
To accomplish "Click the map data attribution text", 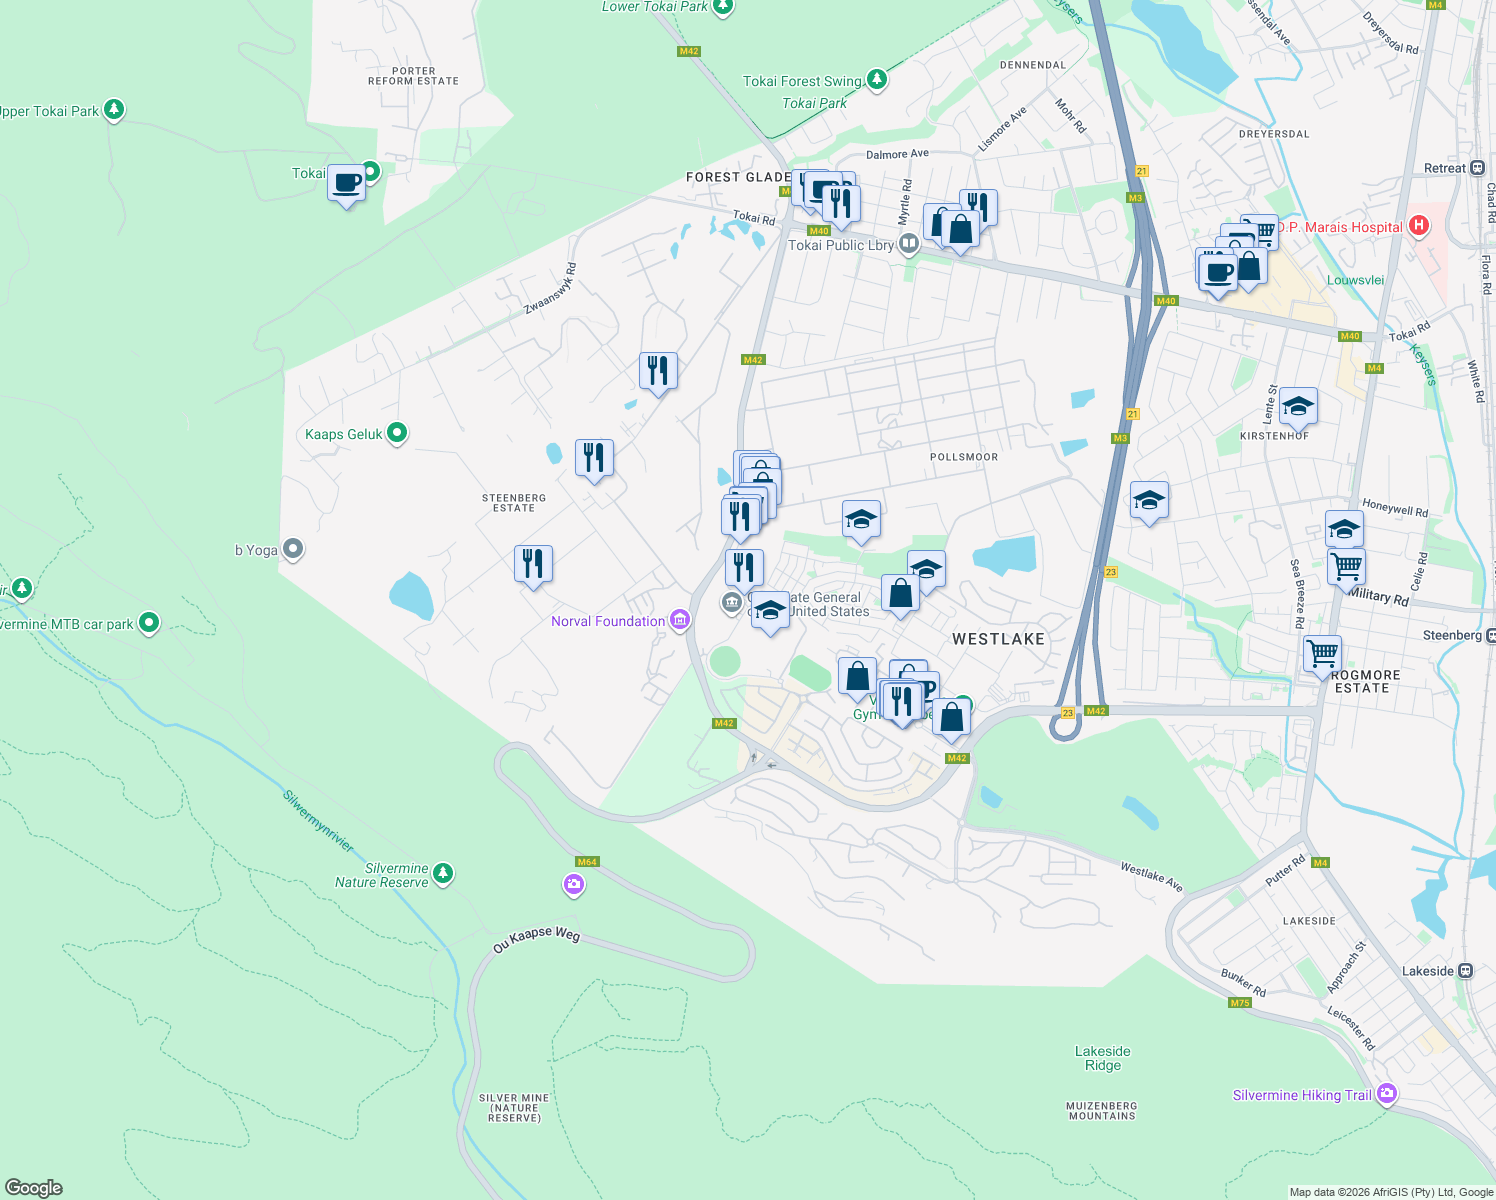I will (x=1390, y=1191).
